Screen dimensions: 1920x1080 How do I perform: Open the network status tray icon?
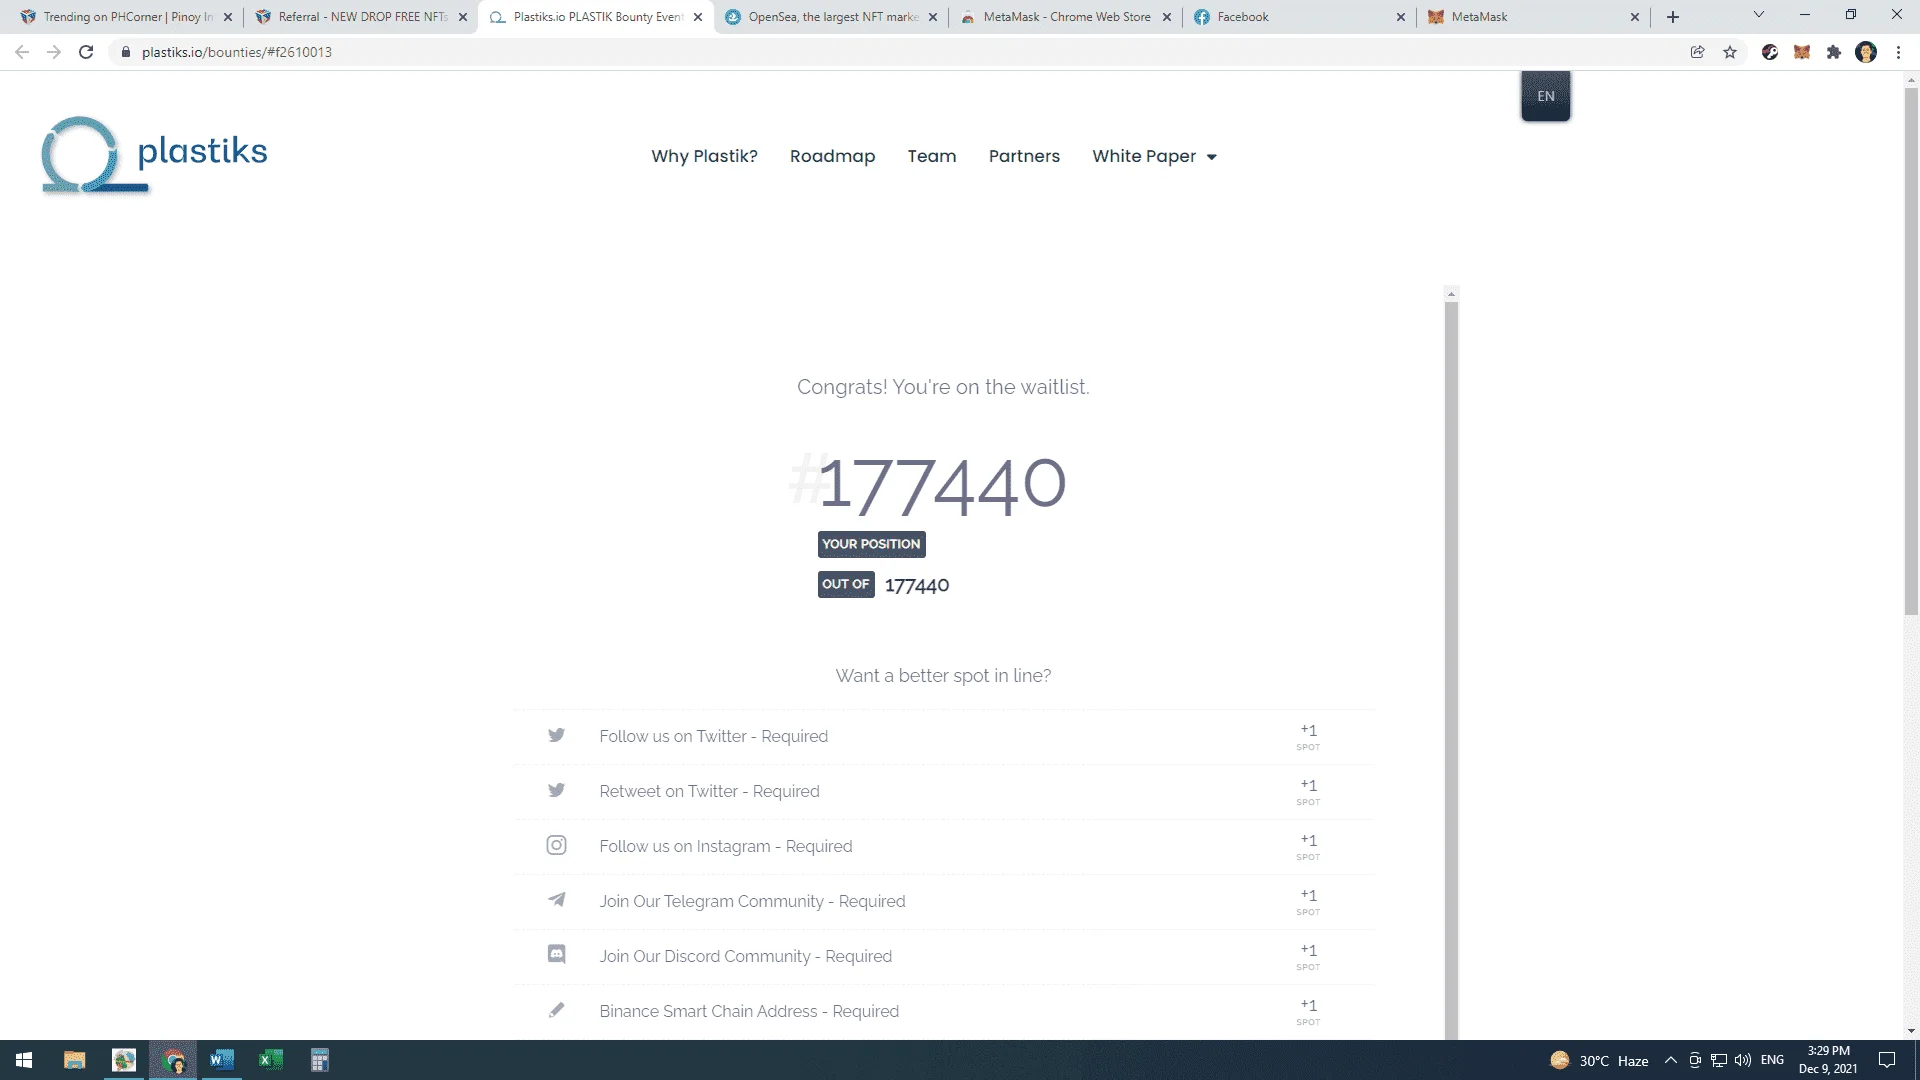[x=1719, y=1060]
